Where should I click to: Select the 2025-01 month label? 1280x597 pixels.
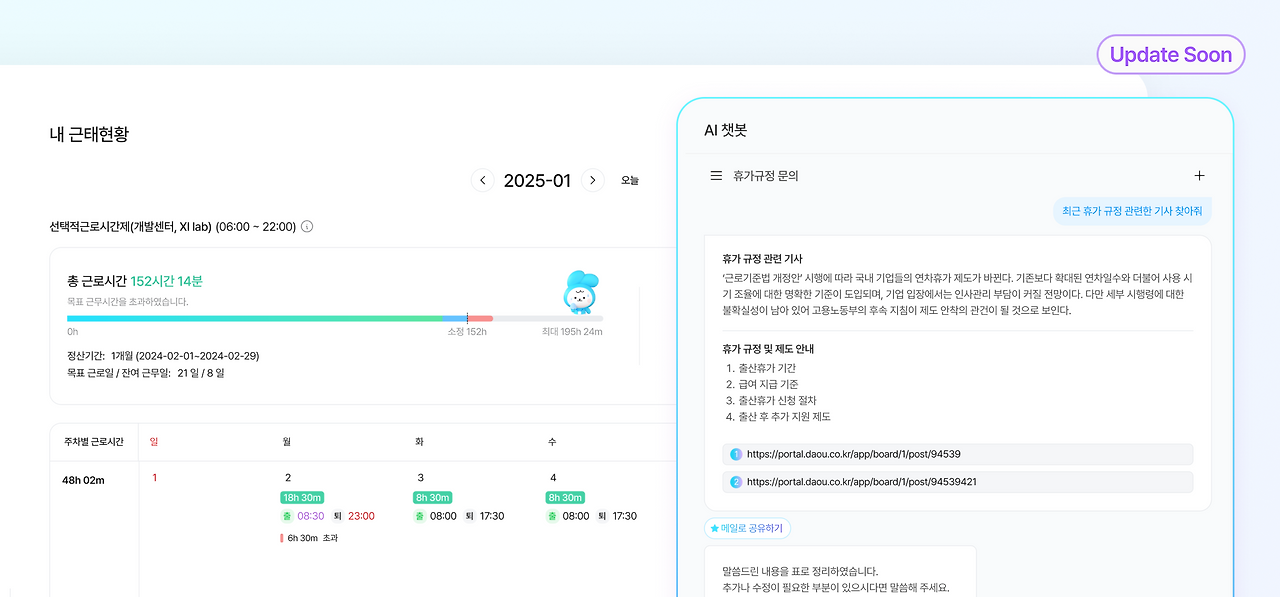[x=537, y=181]
